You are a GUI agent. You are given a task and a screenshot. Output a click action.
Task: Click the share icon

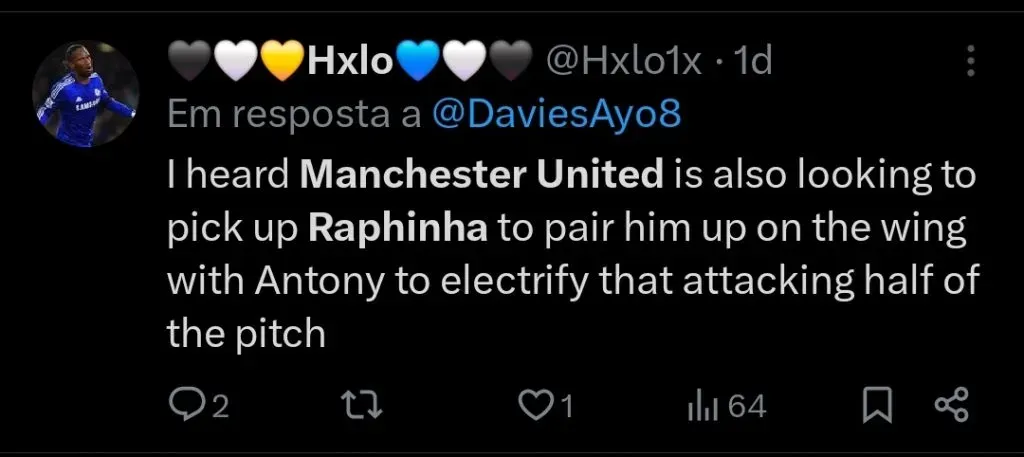tap(951, 405)
